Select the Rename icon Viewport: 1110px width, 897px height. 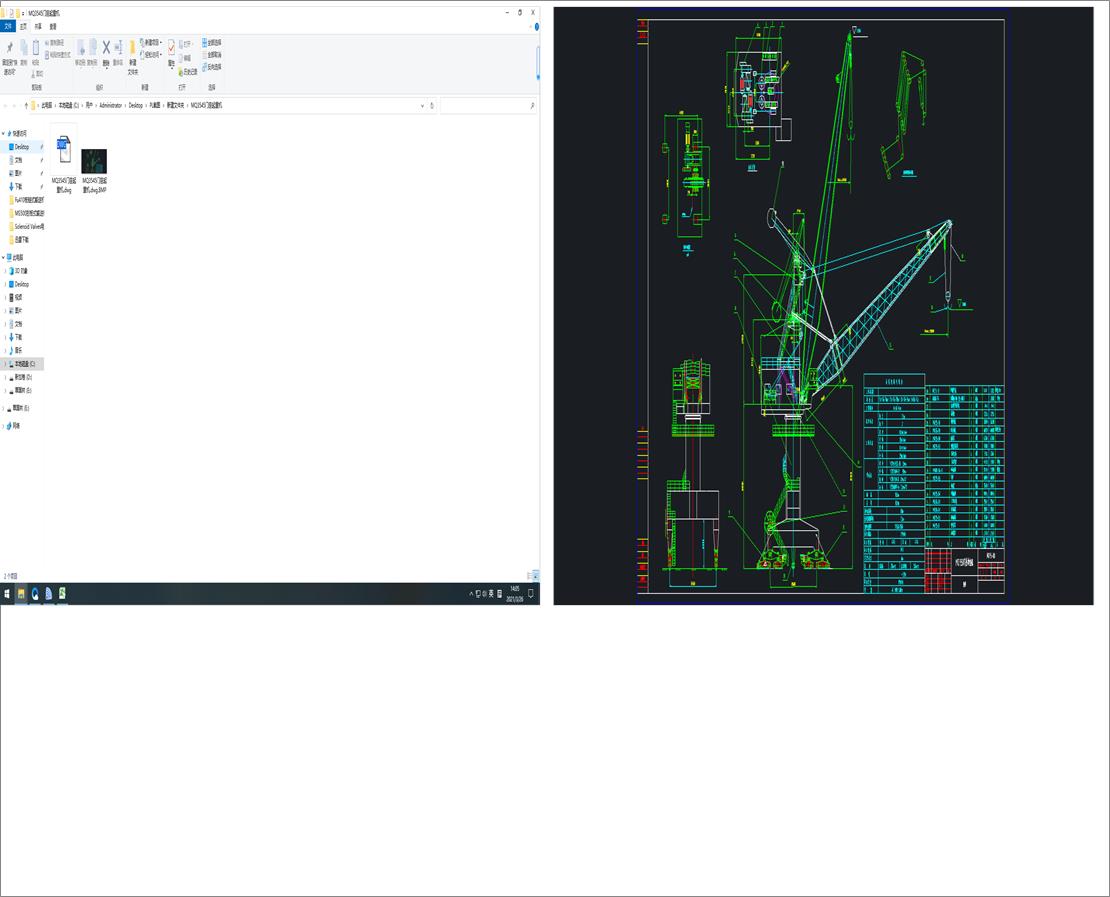tap(119, 48)
